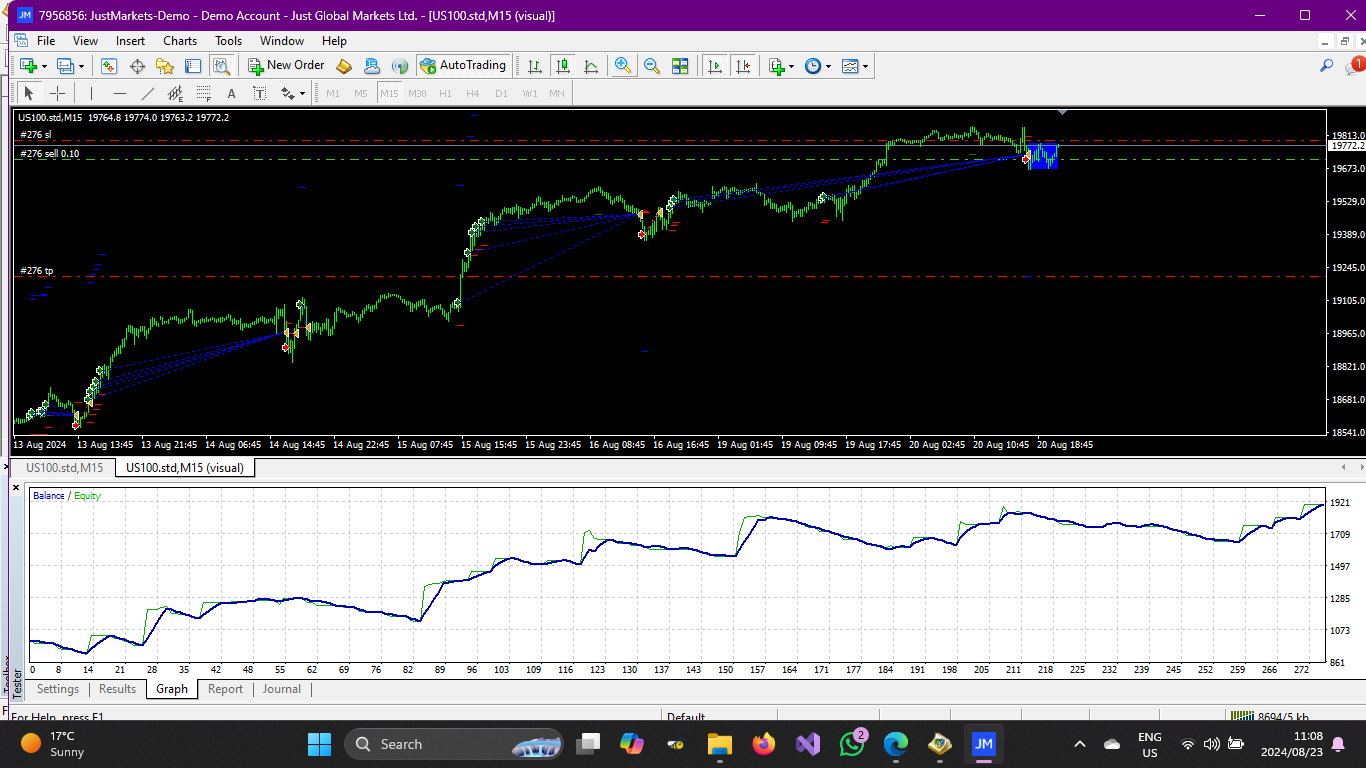The width and height of the screenshot is (1366, 768).
Task: Select the Text Label tool
Action: click(x=259, y=93)
